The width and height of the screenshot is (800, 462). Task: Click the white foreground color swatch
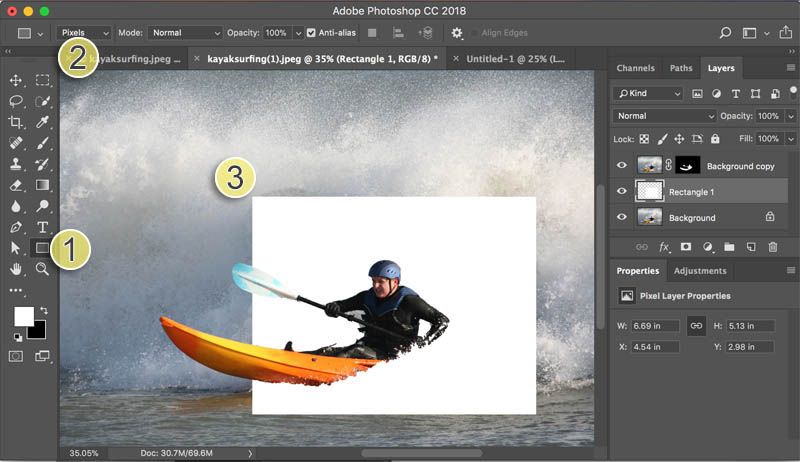click(23, 316)
